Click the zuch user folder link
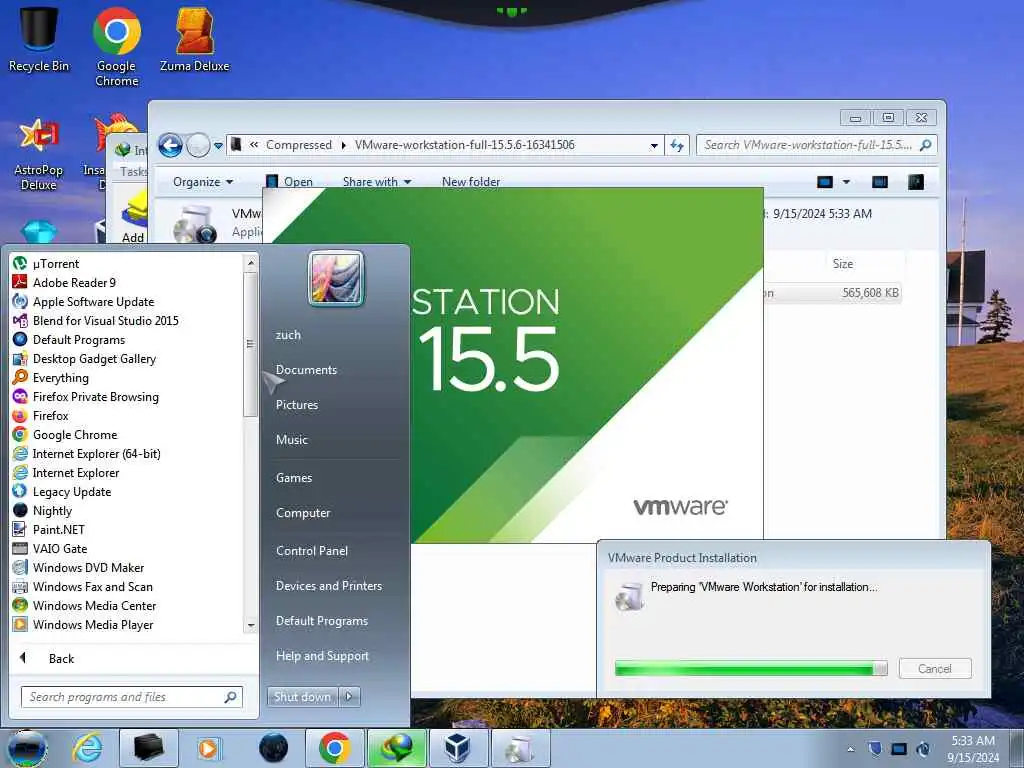 coord(288,334)
